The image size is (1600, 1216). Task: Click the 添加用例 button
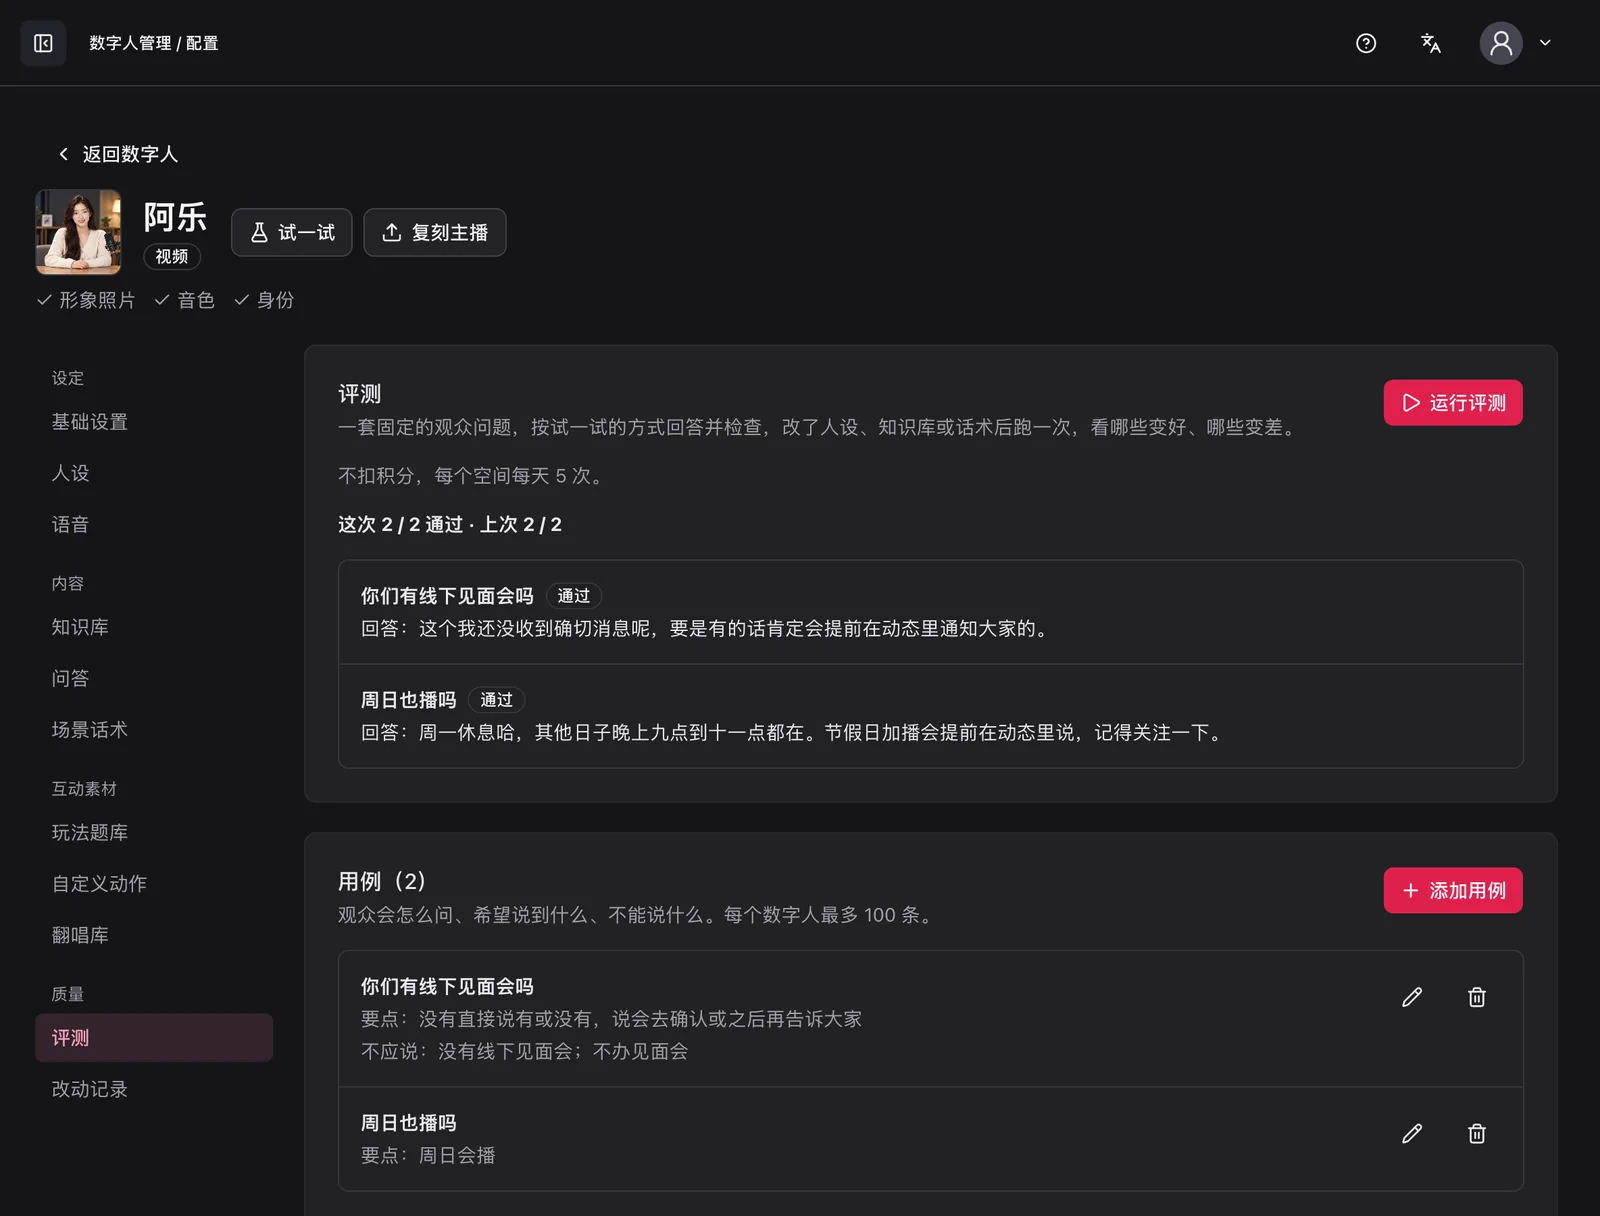click(x=1453, y=890)
